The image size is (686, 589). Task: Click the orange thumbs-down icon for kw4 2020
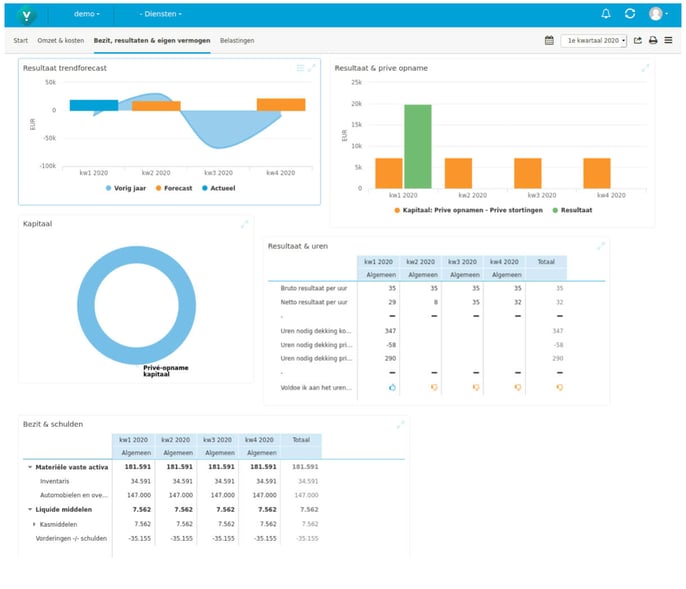point(518,388)
